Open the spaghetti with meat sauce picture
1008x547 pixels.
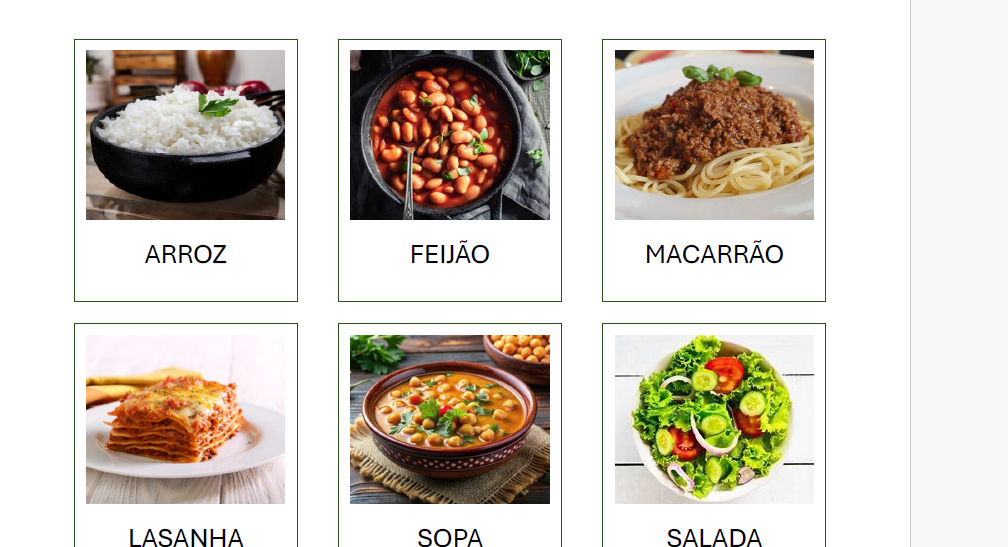(x=714, y=135)
